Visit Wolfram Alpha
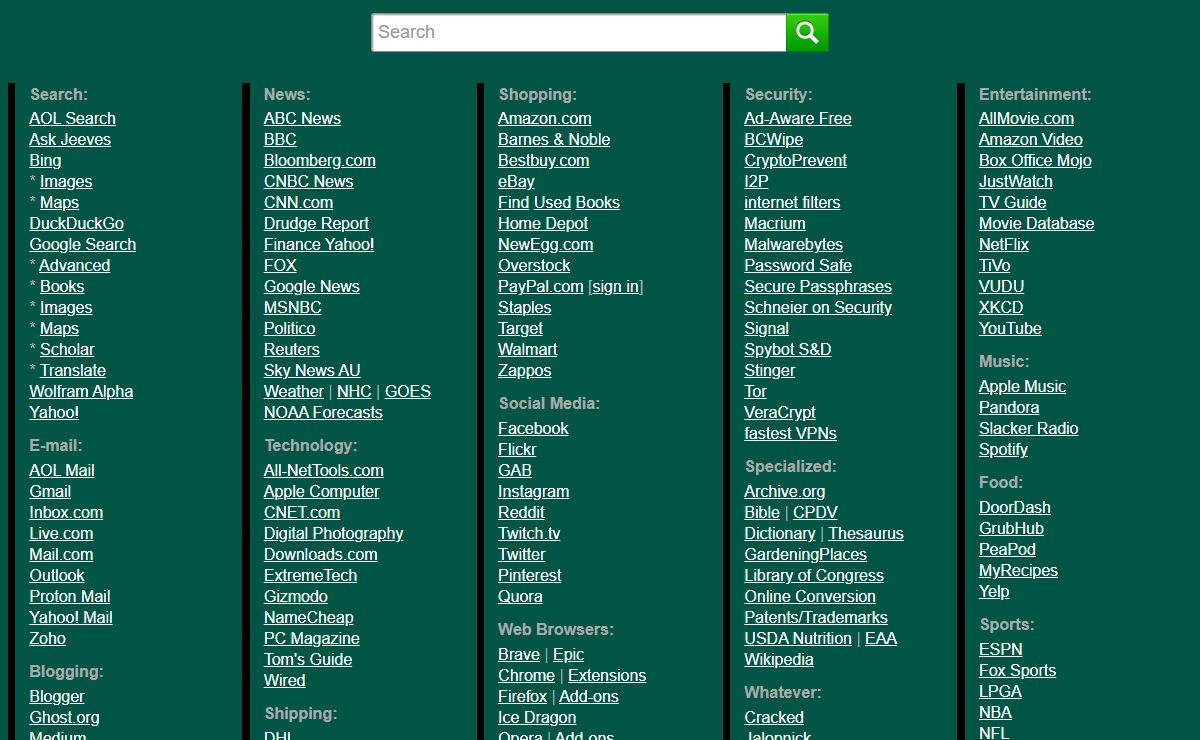 pos(81,391)
